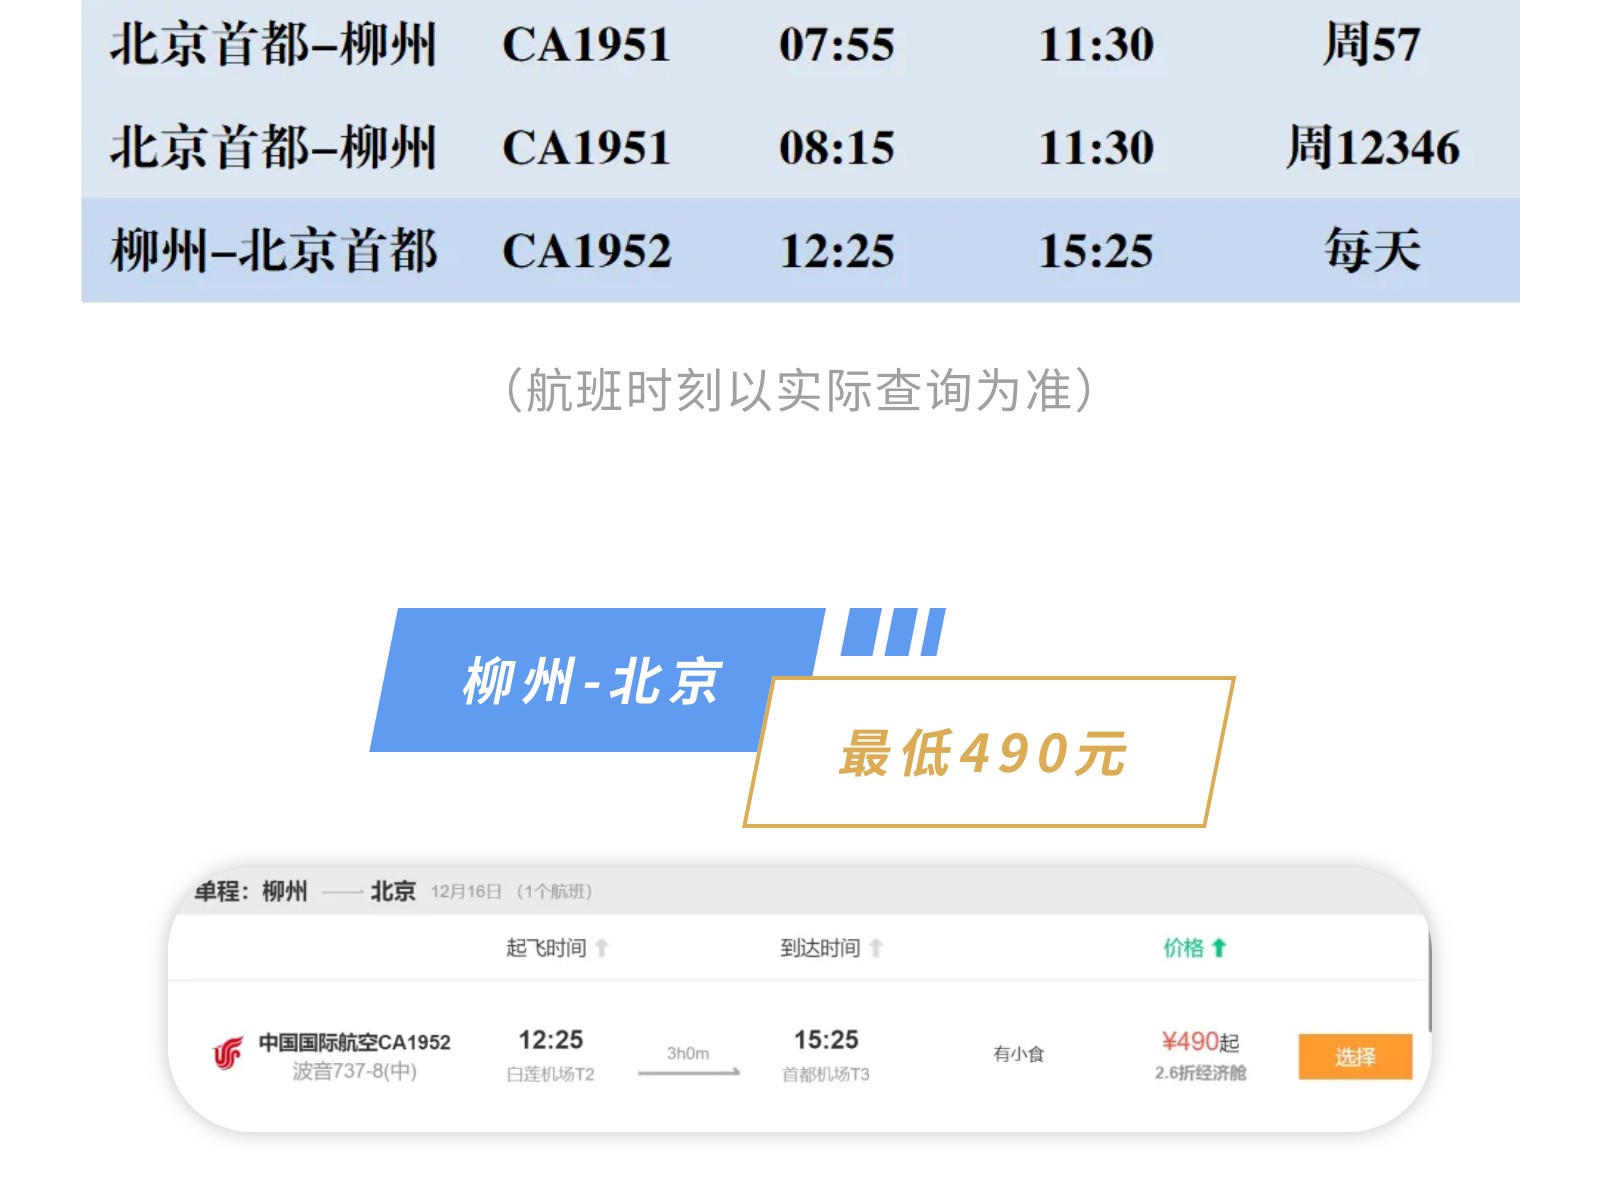The height and width of the screenshot is (1200, 1600).
Task: Select the 2.6折经济舱 cabin discount label
Action: pyautogui.click(x=1200, y=1073)
